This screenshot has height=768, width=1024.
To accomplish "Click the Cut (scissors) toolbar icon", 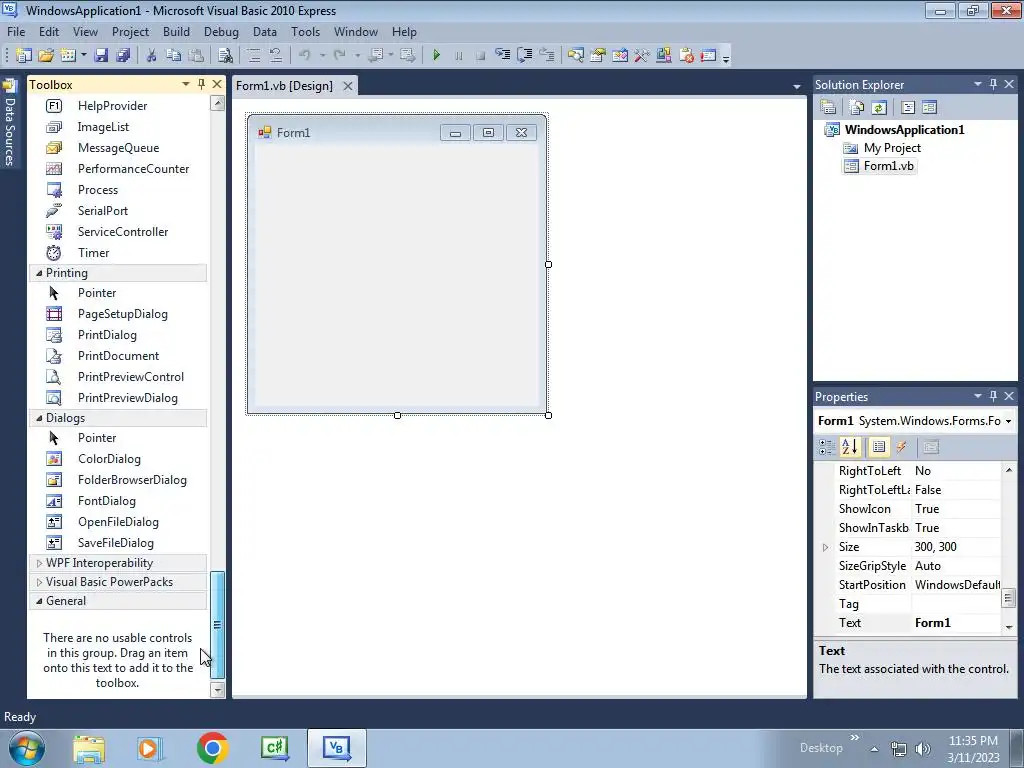I will 152,56.
